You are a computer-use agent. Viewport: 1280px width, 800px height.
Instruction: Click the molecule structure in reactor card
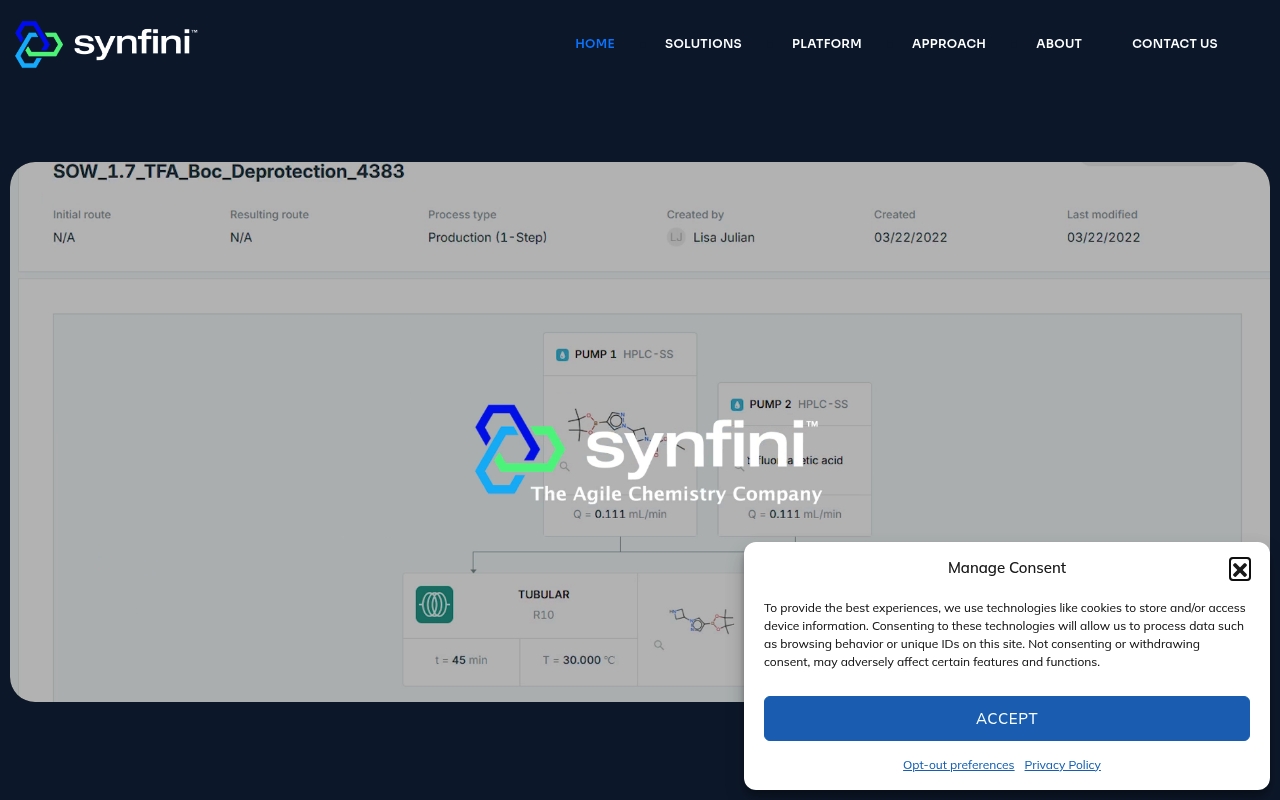(x=702, y=620)
